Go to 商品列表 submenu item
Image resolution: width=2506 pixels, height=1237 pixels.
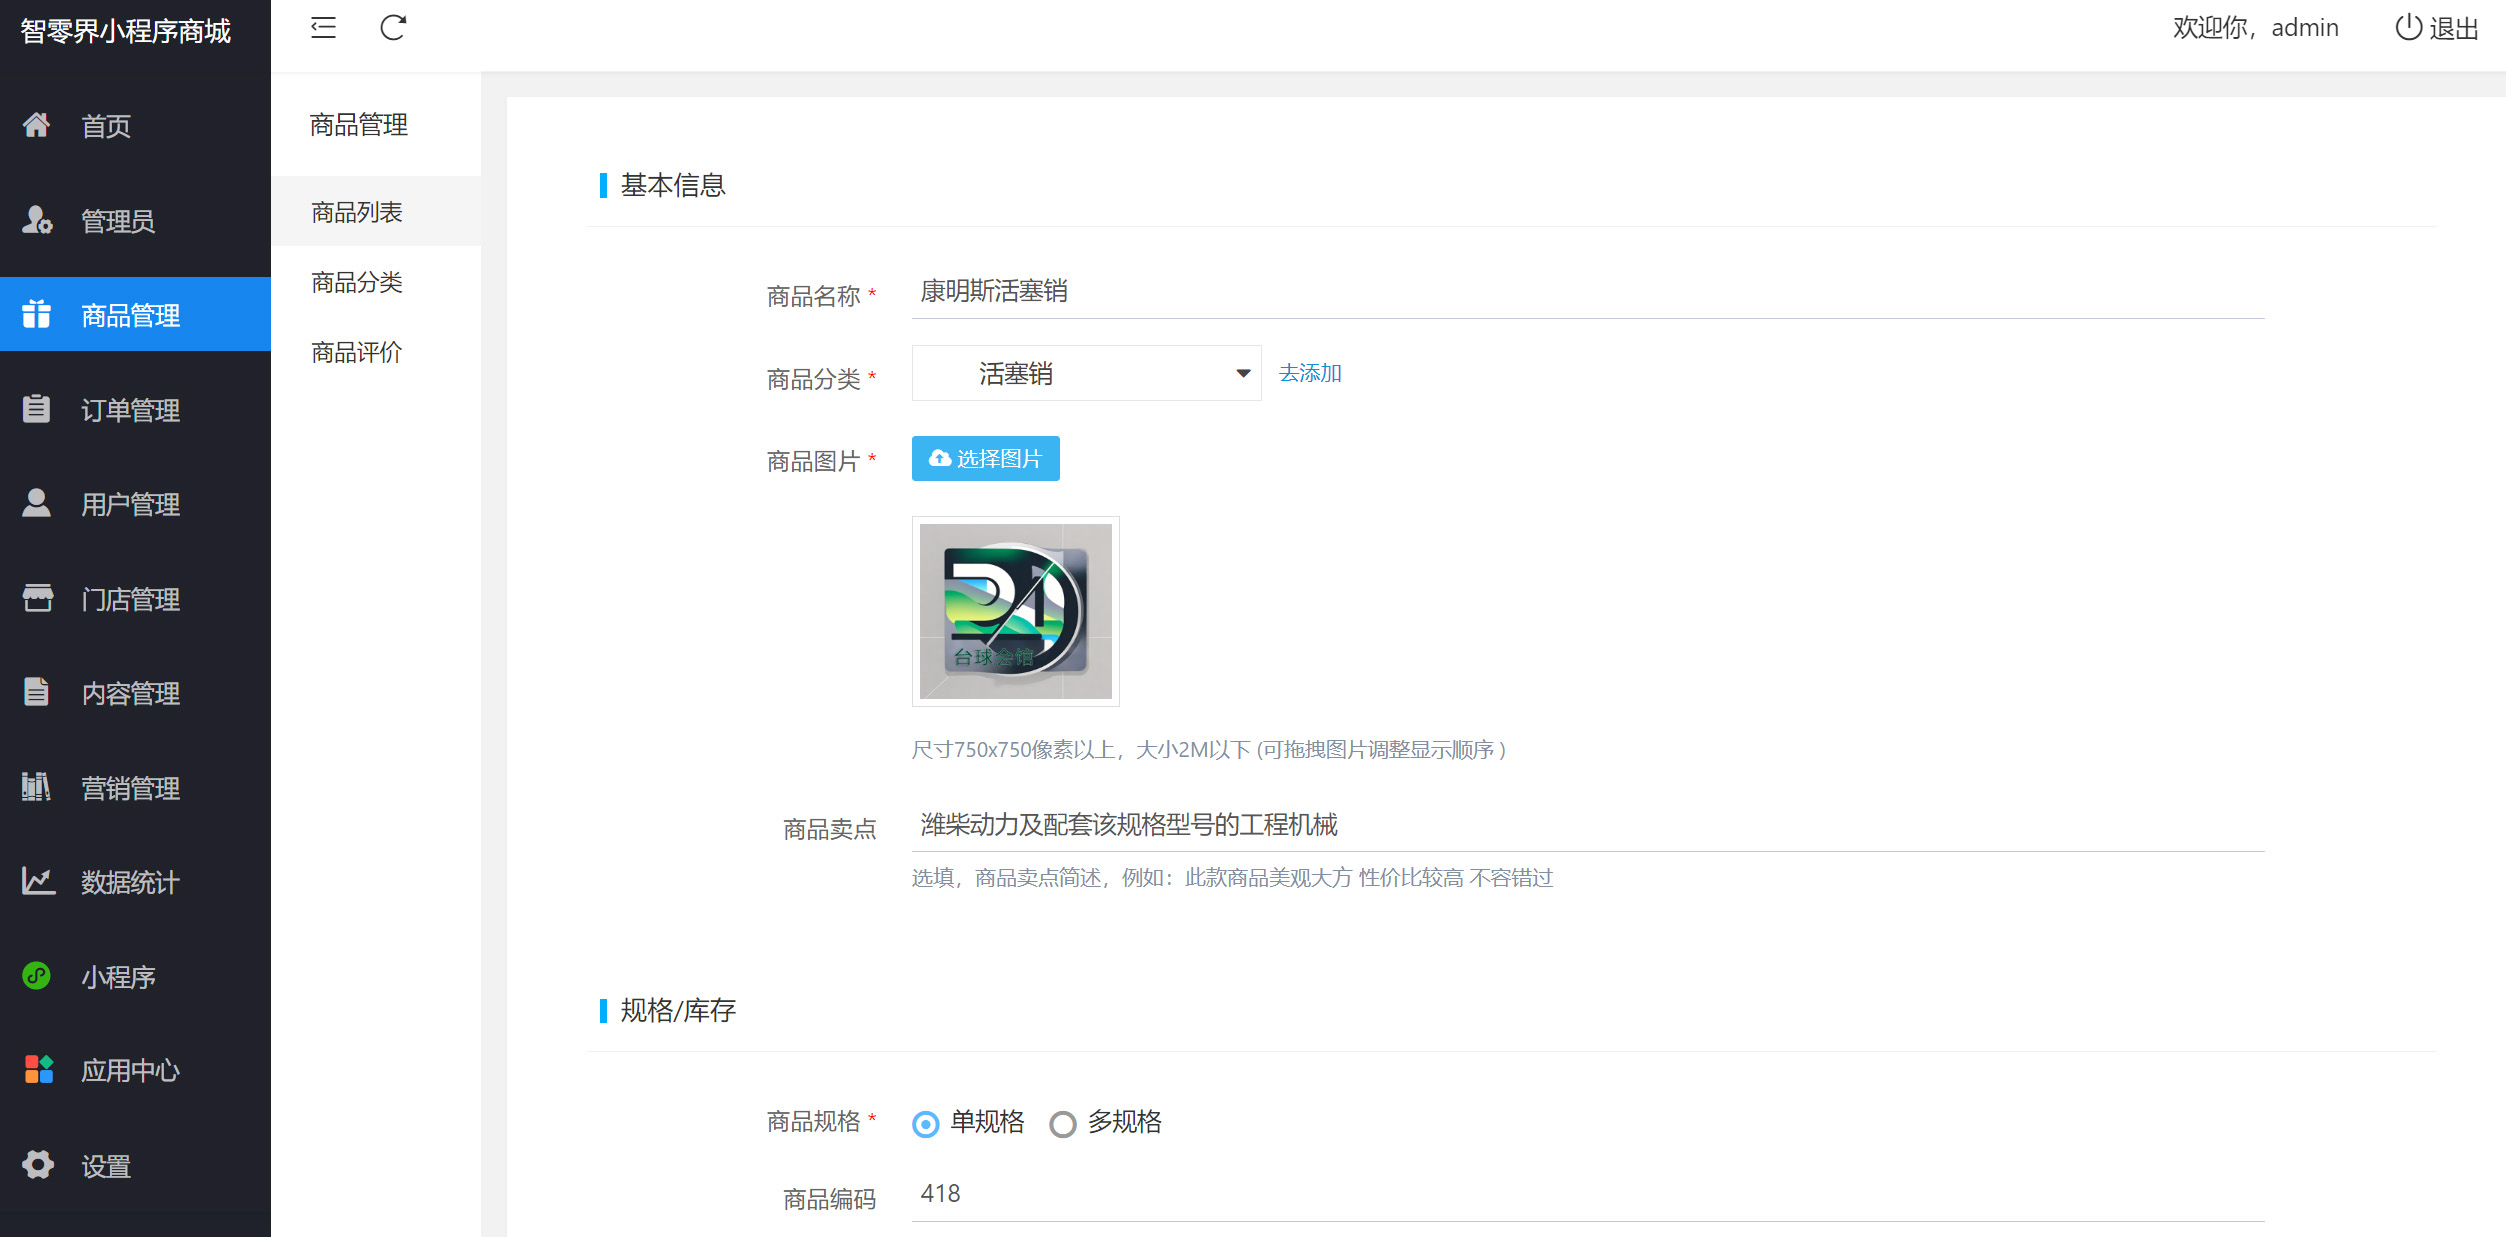click(x=357, y=213)
